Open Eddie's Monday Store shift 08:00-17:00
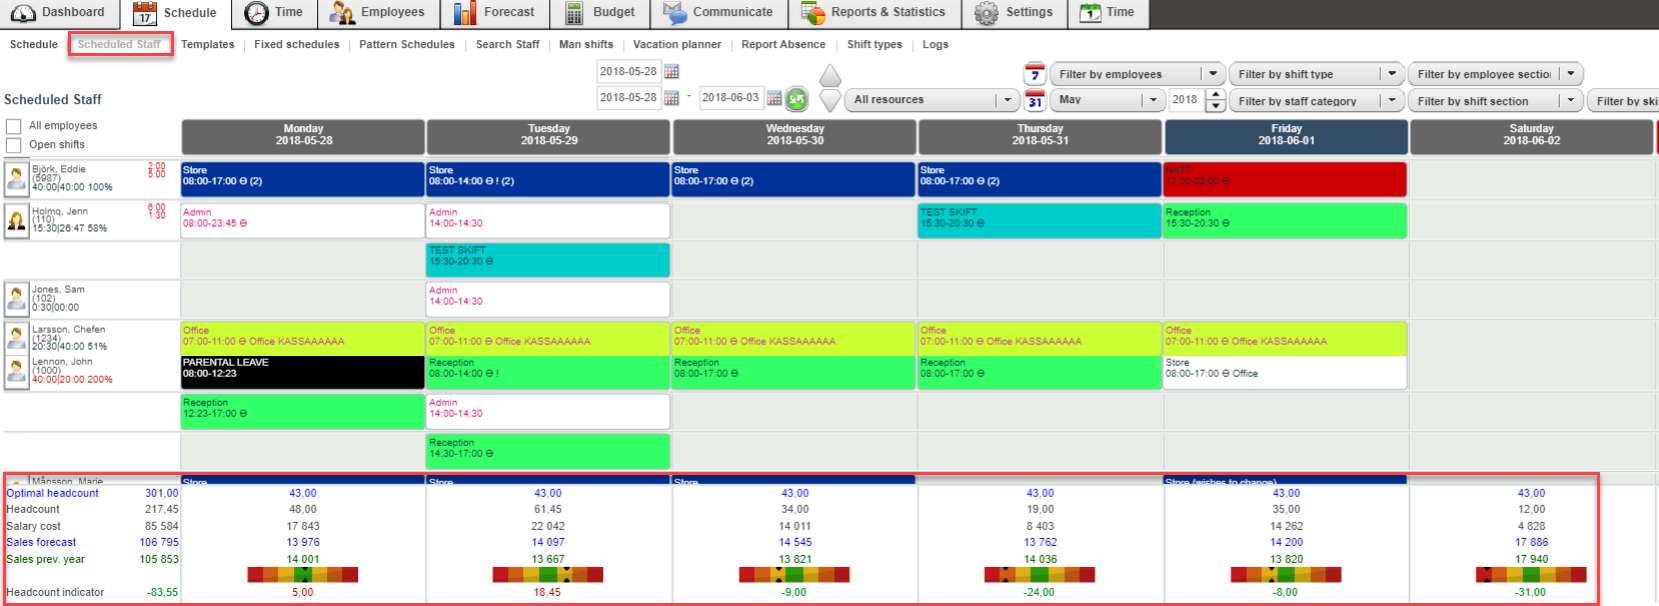Image resolution: width=1659 pixels, height=606 pixels. point(302,179)
